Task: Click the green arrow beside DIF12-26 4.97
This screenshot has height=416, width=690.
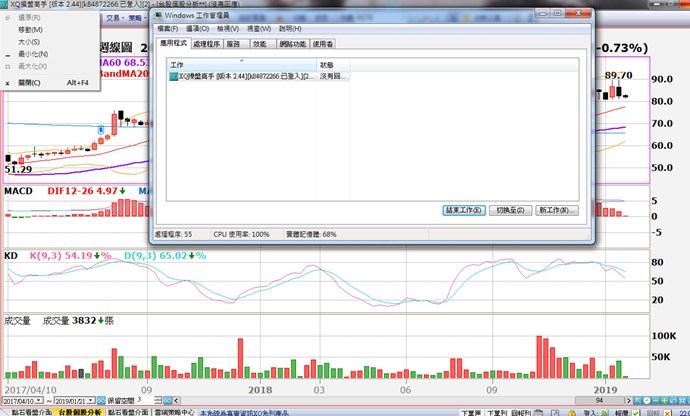Action: coord(126,190)
